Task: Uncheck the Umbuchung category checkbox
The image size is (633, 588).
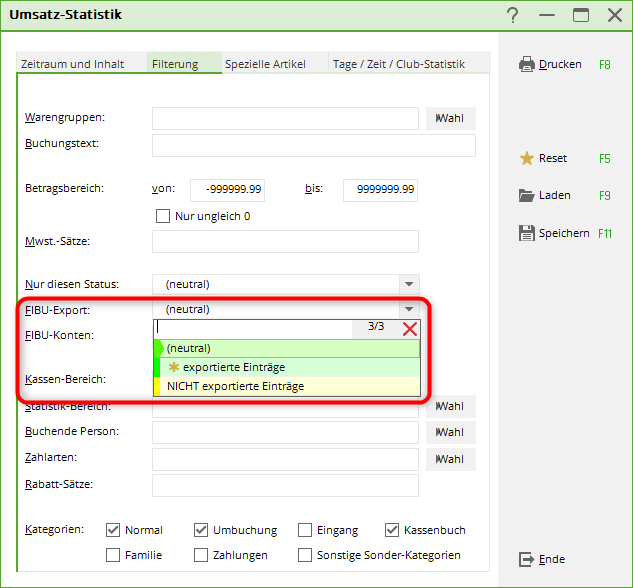Action: point(202,530)
